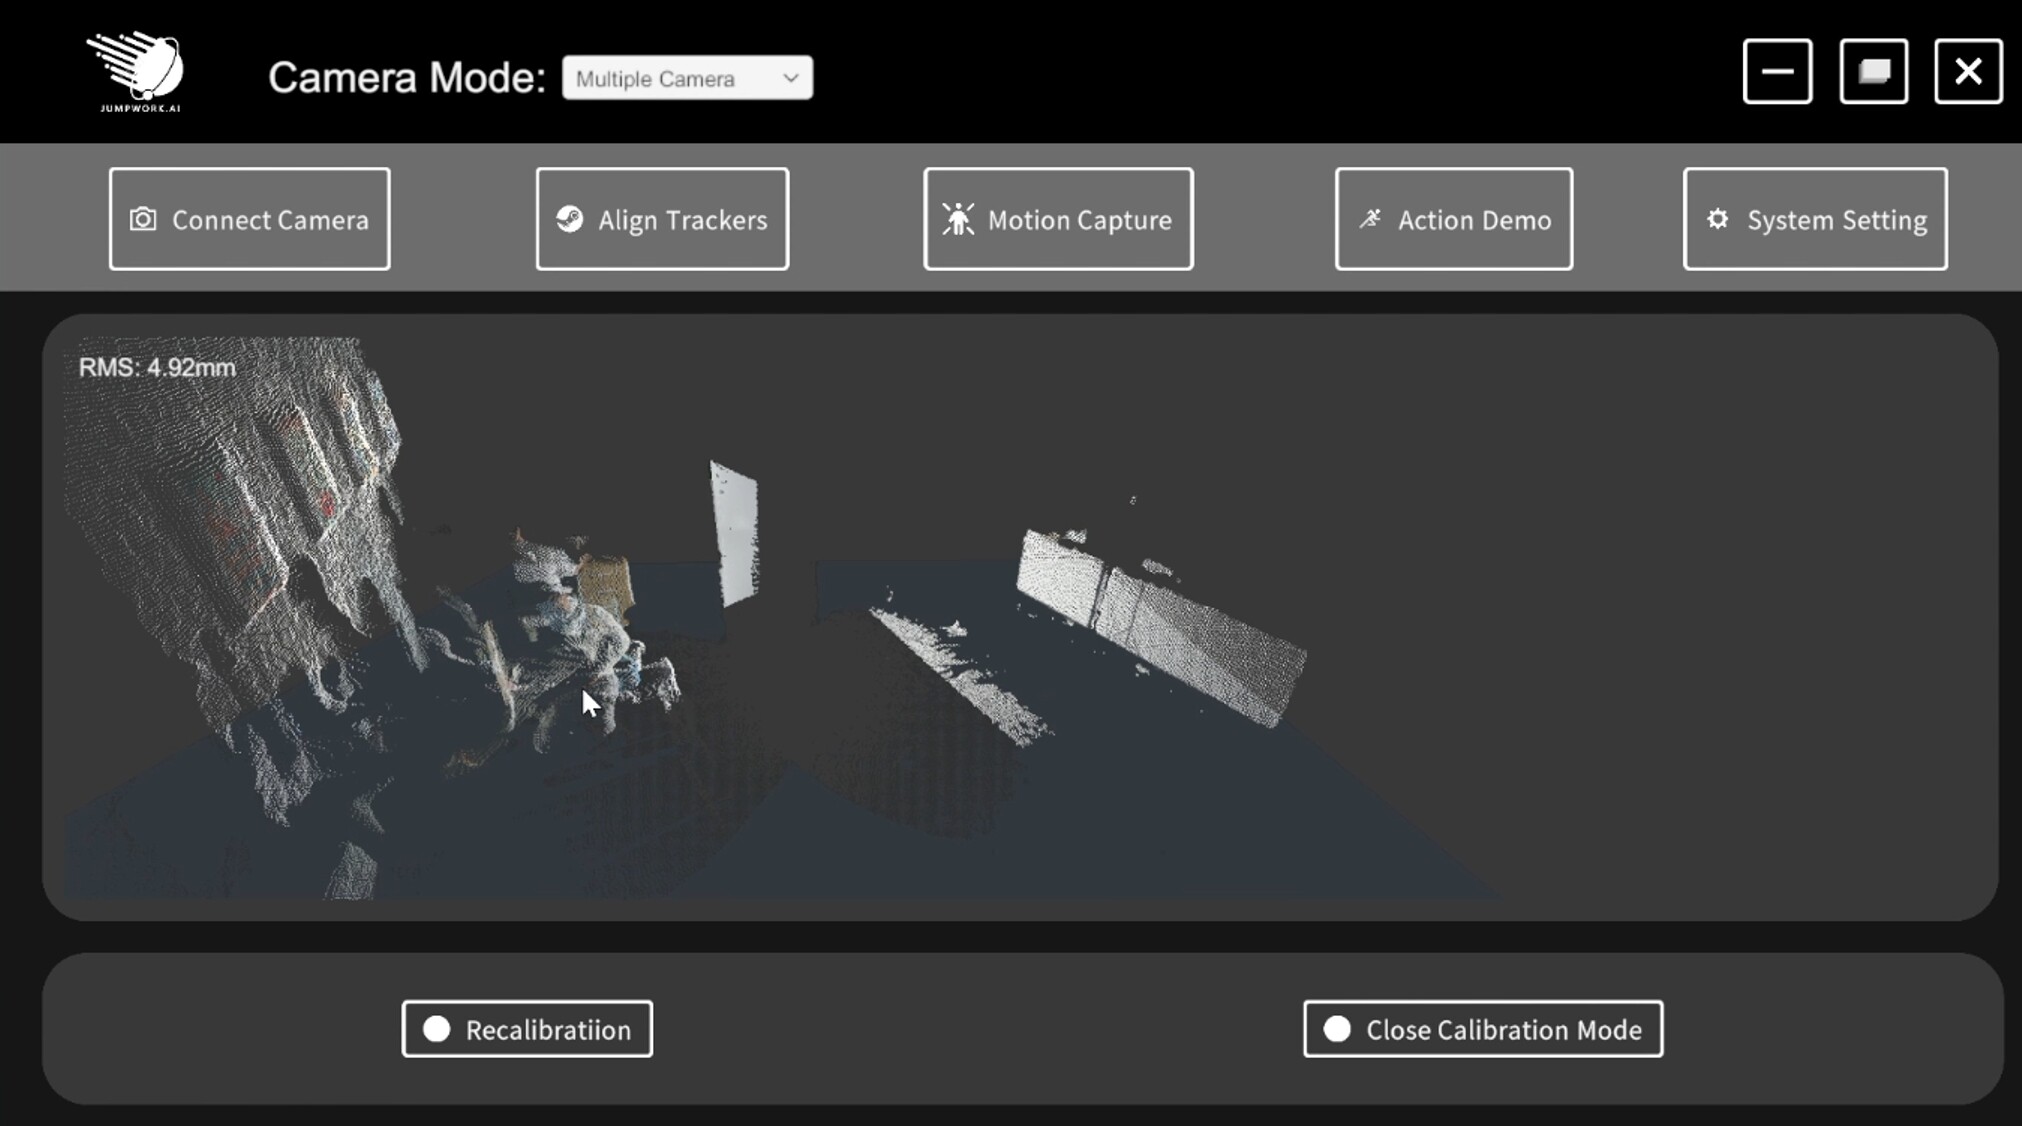Screen dimensions: 2022x1126
Task: Click the camera icon on Connect Camera
Action: (146, 219)
